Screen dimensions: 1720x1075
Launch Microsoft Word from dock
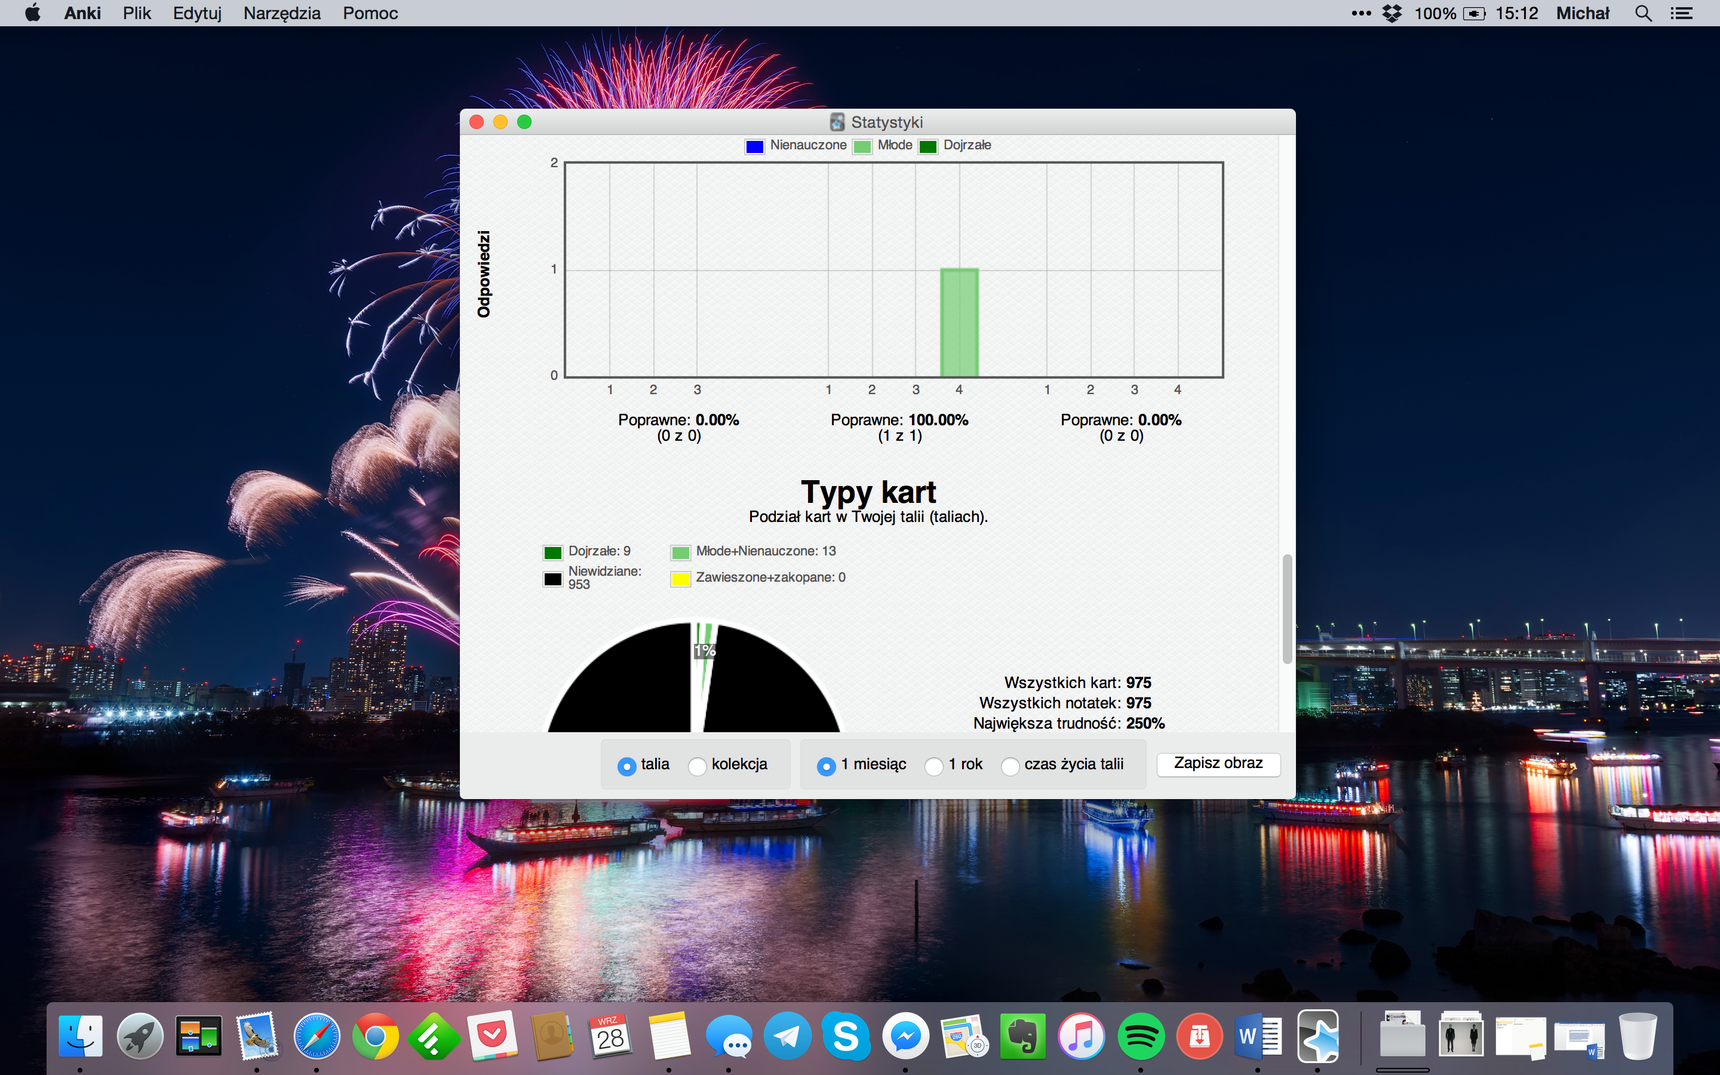pos(1258,1037)
